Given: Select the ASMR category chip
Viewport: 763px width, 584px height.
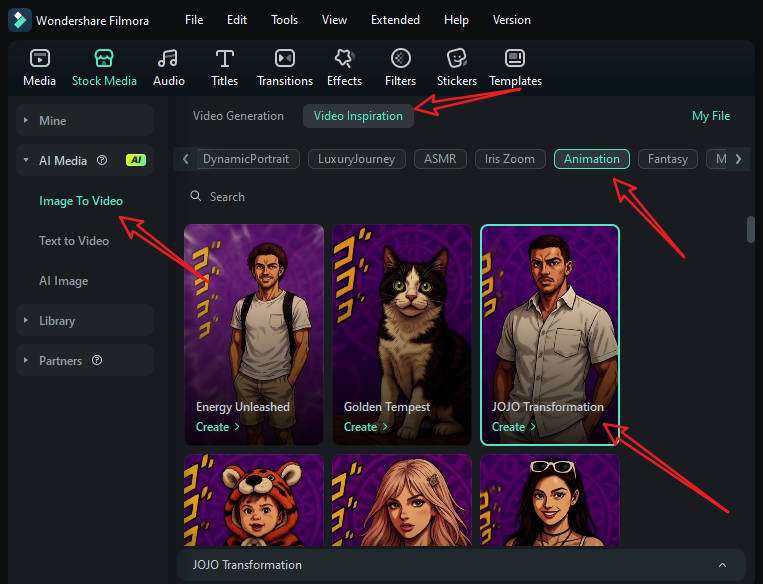Looking at the screenshot, I should coord(440,159).
